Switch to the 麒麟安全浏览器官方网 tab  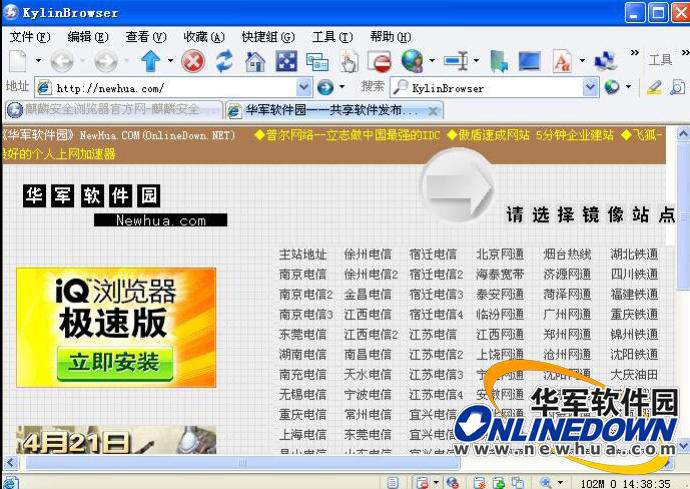tap(113, 110)
